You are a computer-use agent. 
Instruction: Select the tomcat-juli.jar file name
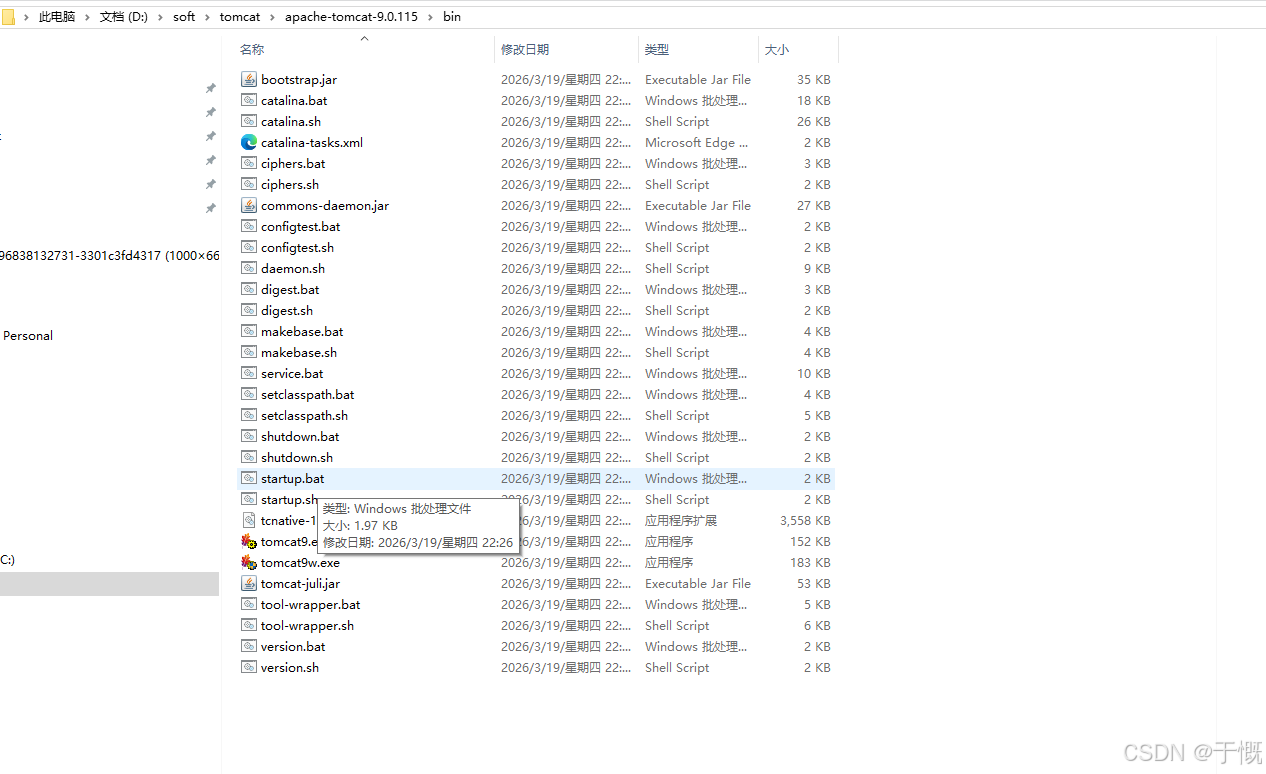pyautogui.click(x=300, y=583)
